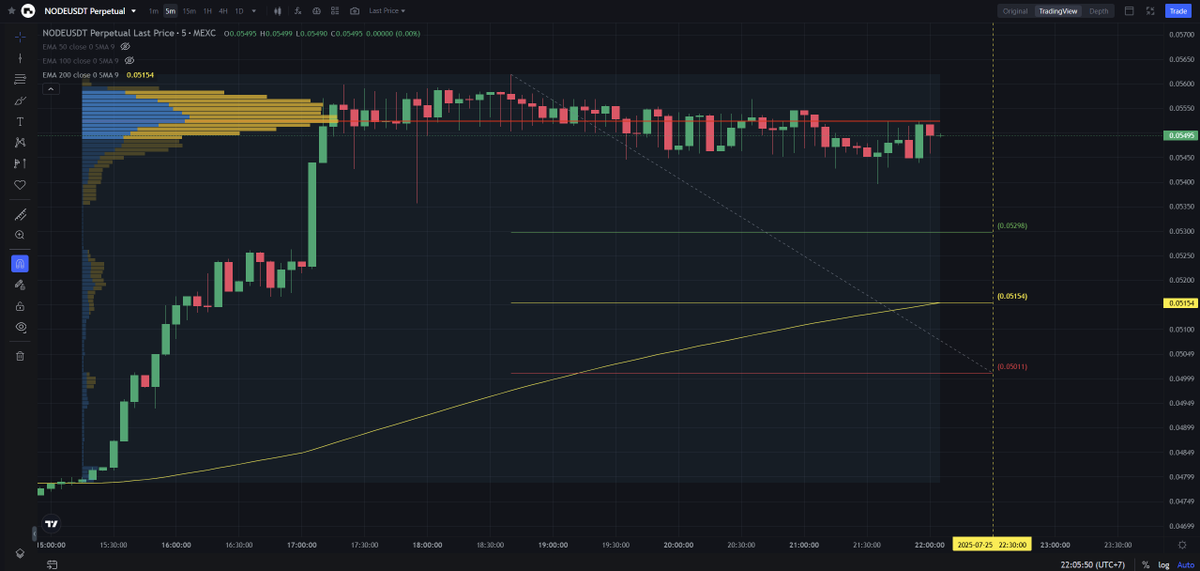Add NODEUSDT to favorites with star icon
Image resolution: width=1200 pixels, height=571 pixels.
click(9, 11)
